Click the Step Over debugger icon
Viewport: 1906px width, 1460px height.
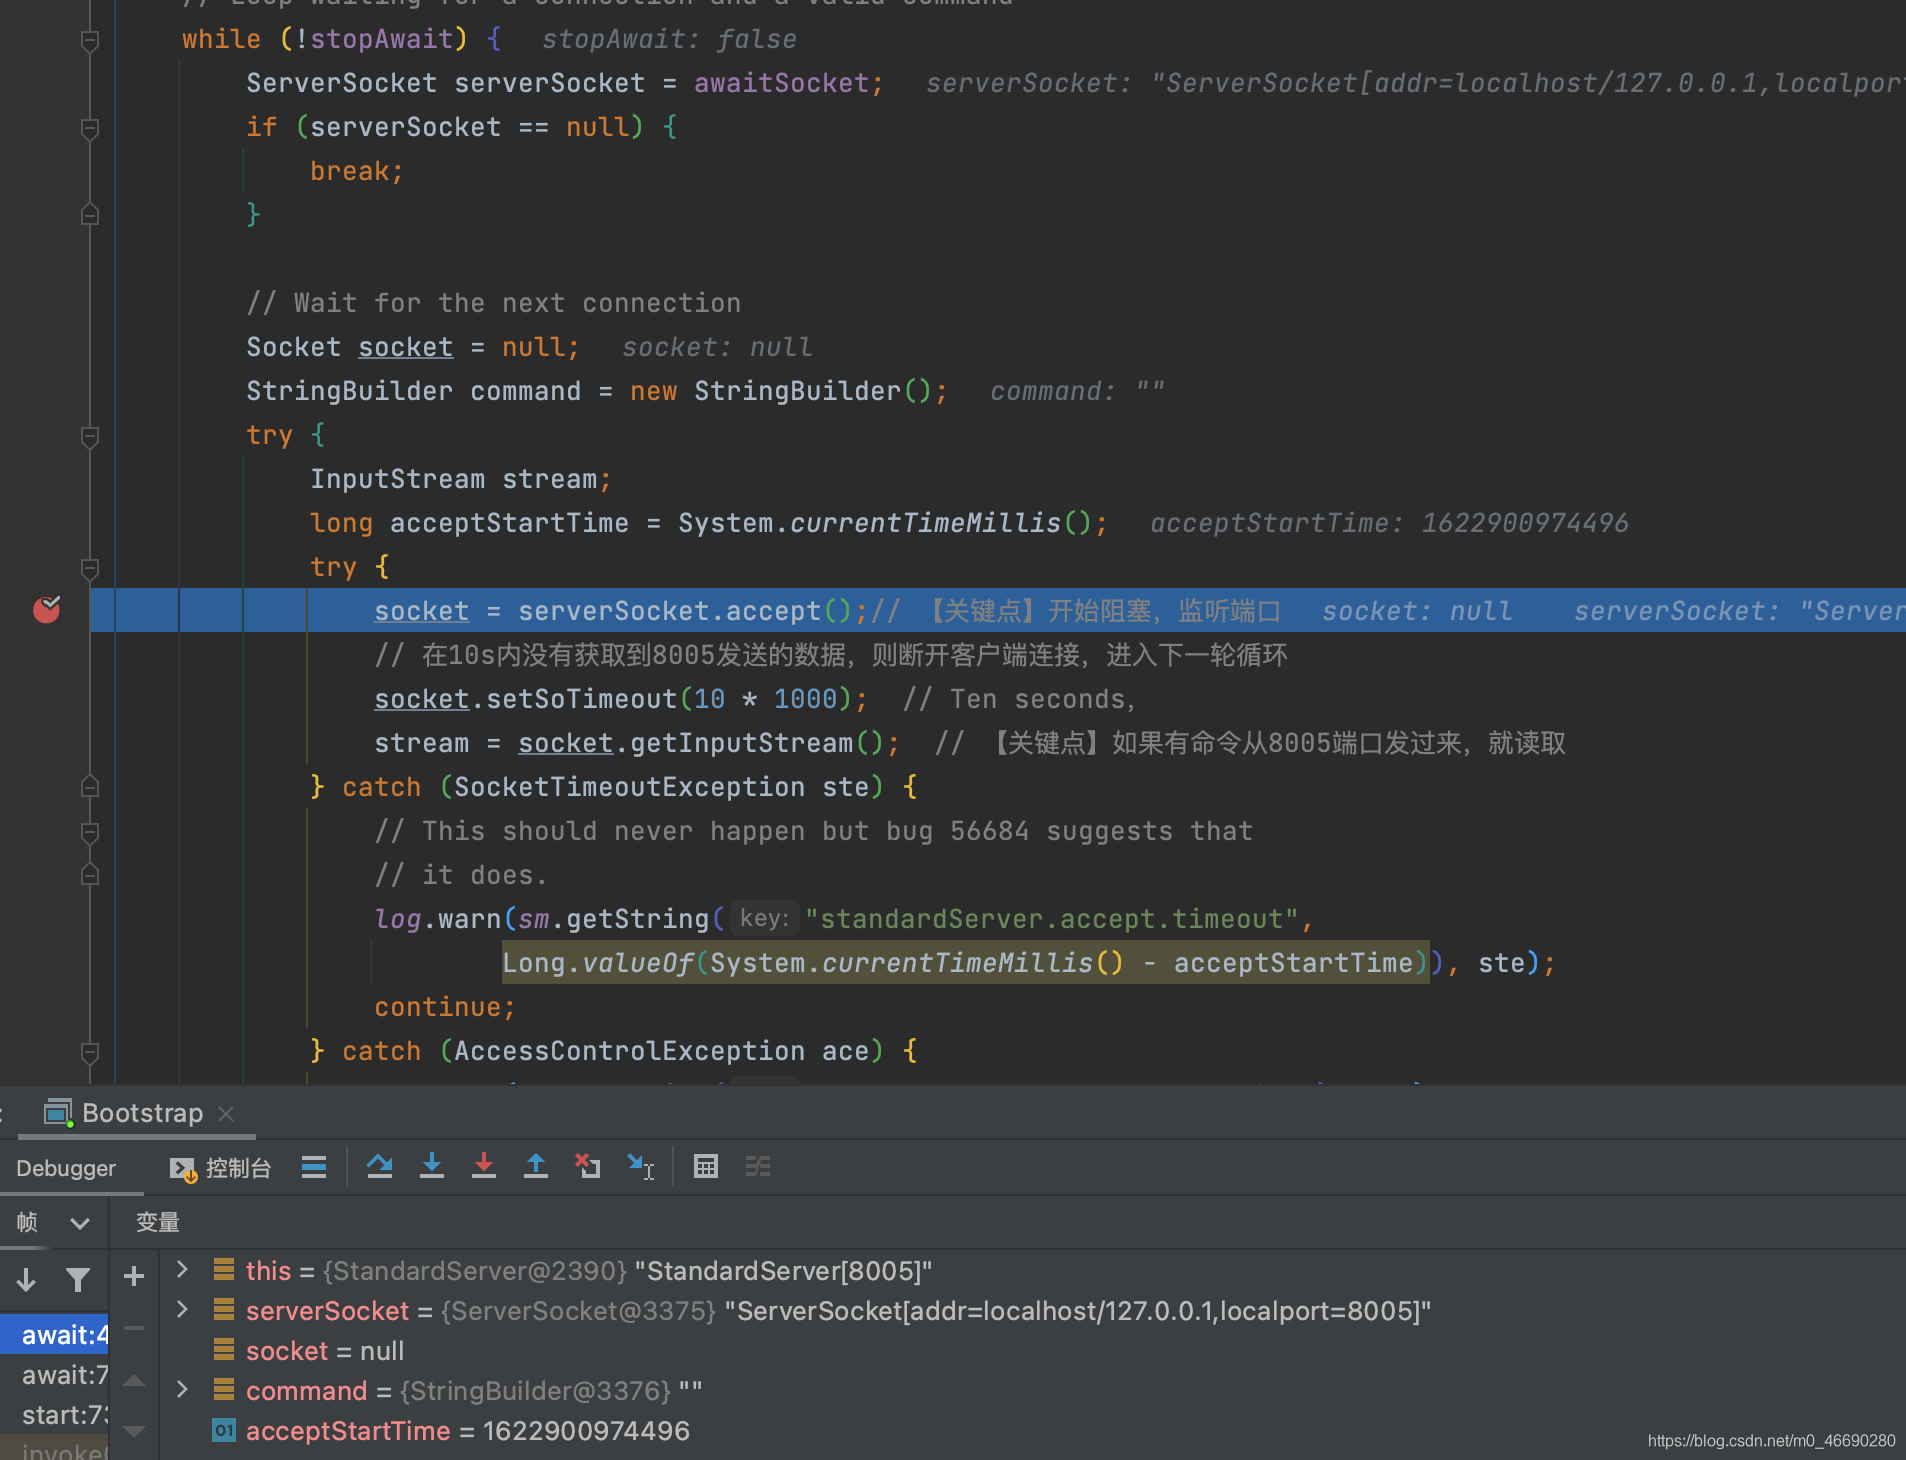pos(379,1166)
